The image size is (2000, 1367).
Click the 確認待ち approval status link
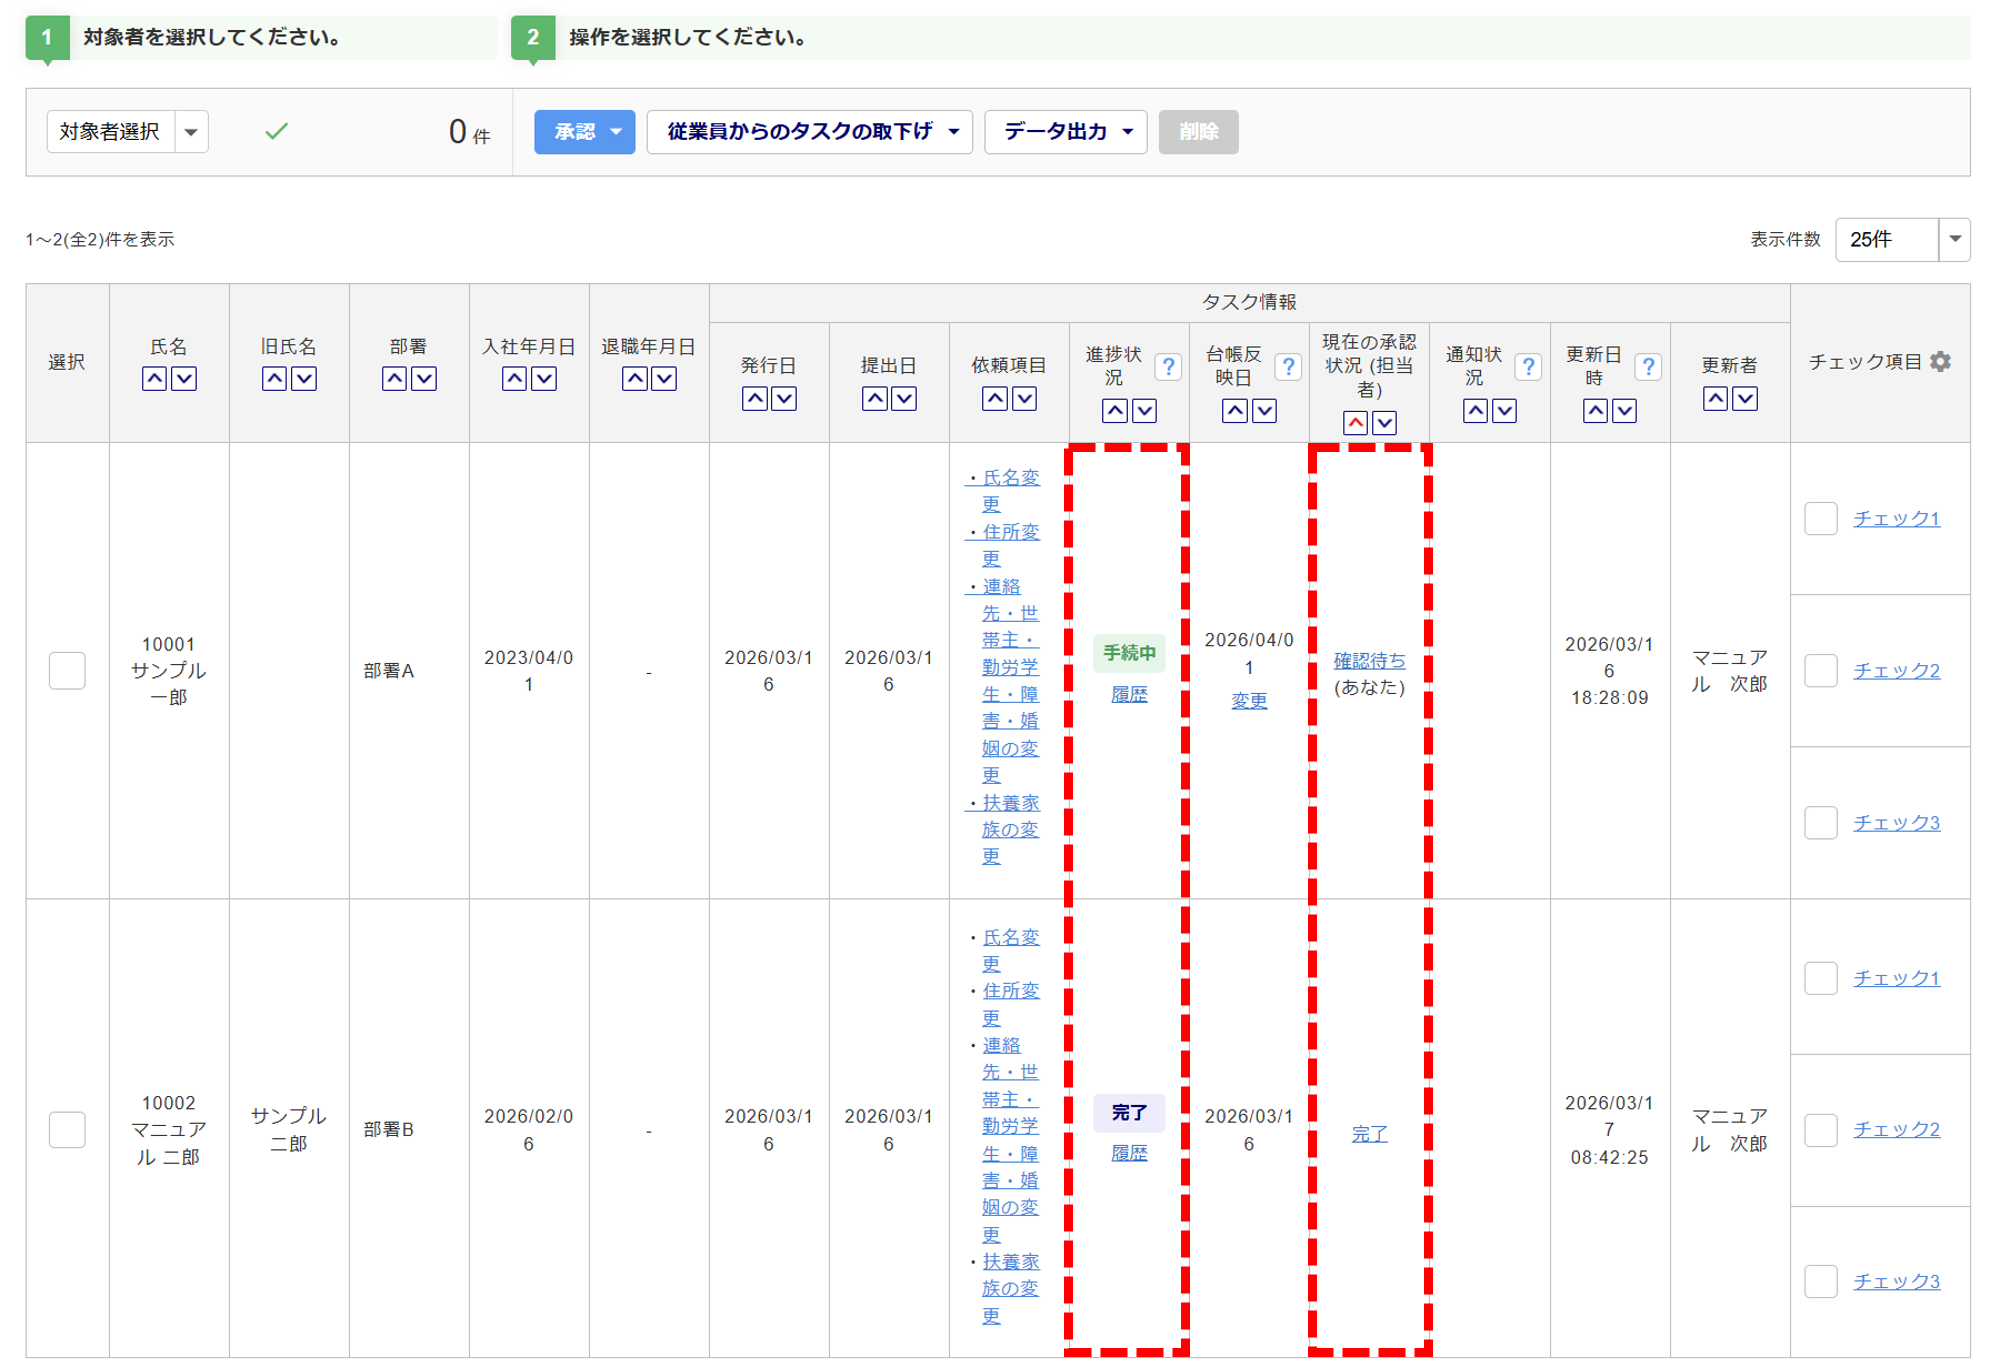click(x=1369, y=661)
